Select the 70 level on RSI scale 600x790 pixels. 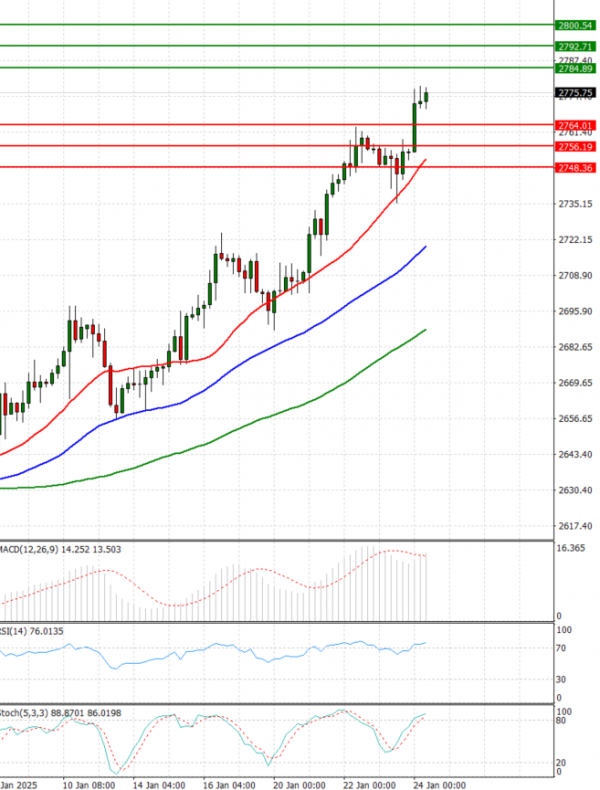point(561,648)
